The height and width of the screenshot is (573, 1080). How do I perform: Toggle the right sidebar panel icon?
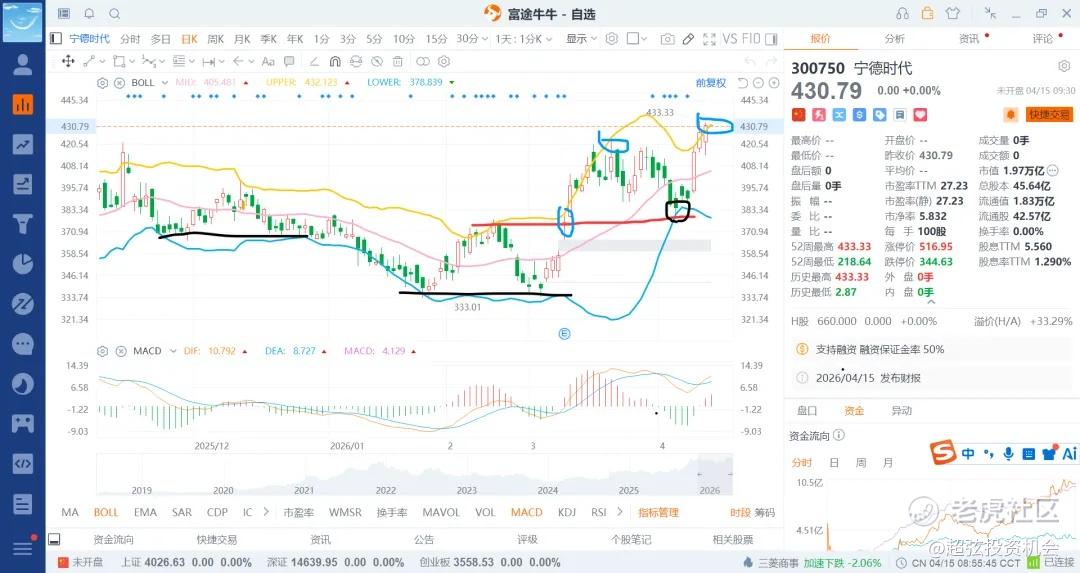point(771,39)
